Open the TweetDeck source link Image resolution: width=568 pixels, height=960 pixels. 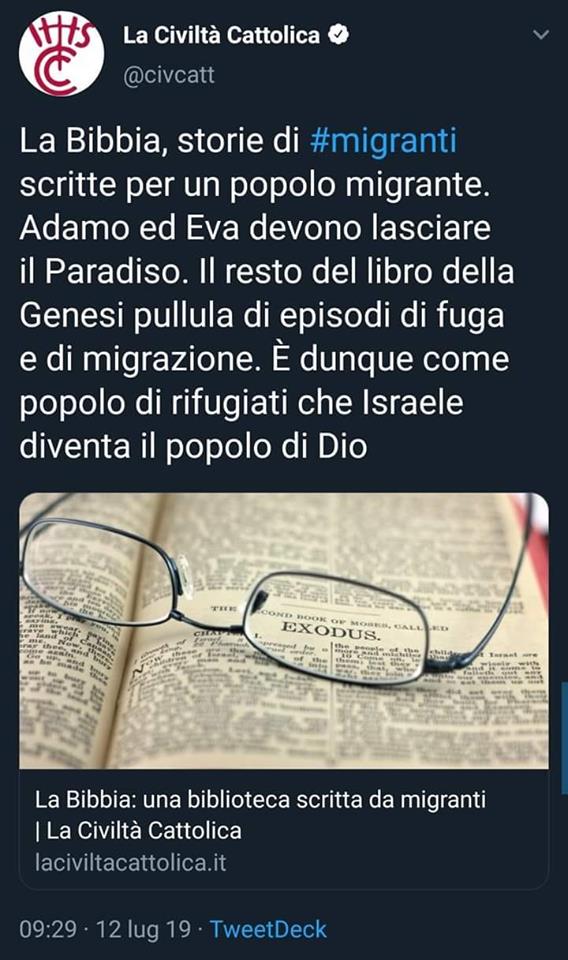pyautogui.click(x=268, y=929)
